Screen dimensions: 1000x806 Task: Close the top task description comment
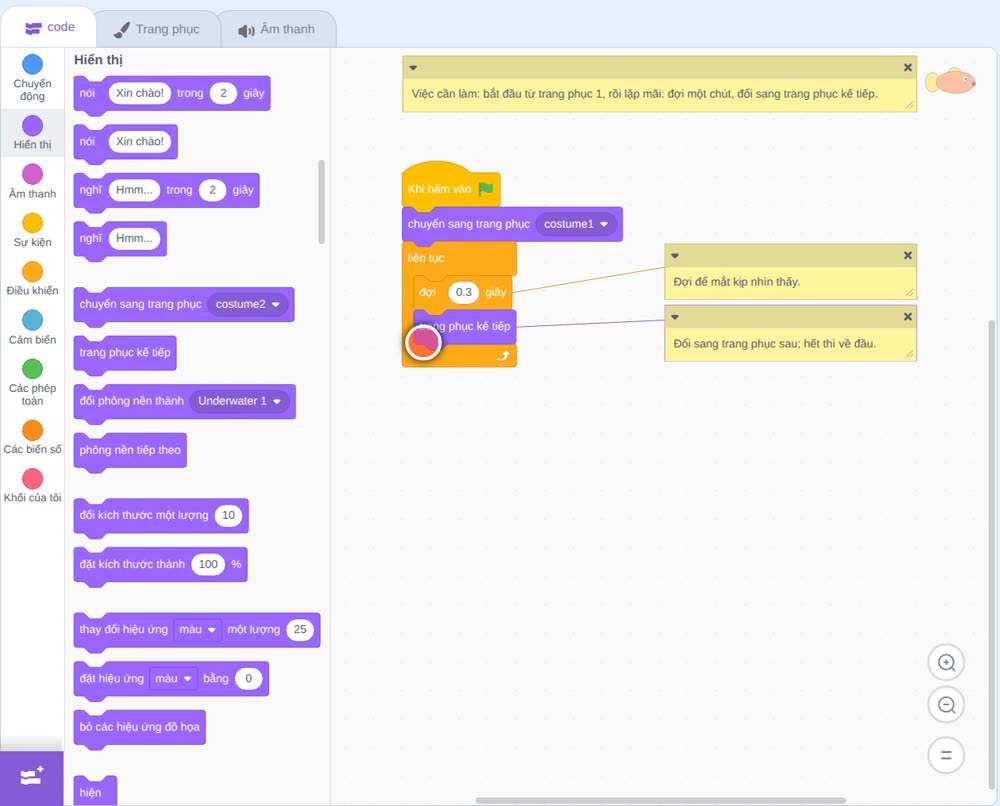[908, 68]
